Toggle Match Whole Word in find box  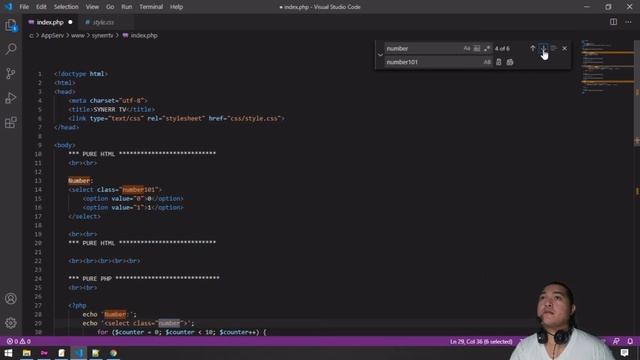(x=477, y=48)
